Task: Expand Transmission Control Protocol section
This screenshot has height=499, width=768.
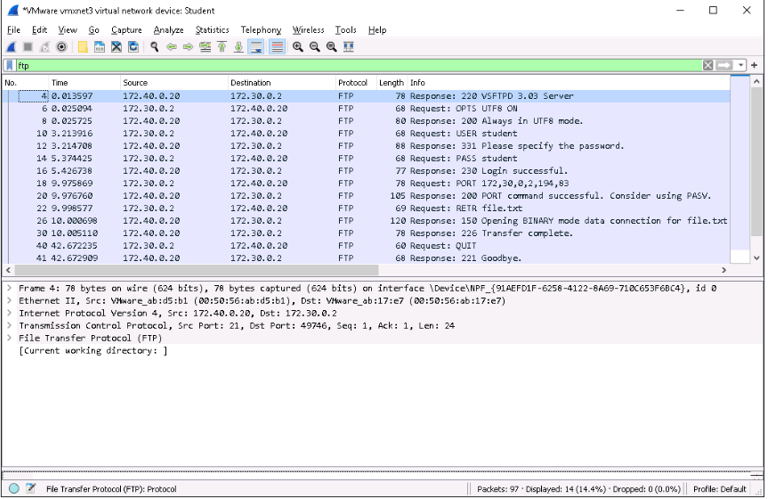Action: click(x=9, y=326)
